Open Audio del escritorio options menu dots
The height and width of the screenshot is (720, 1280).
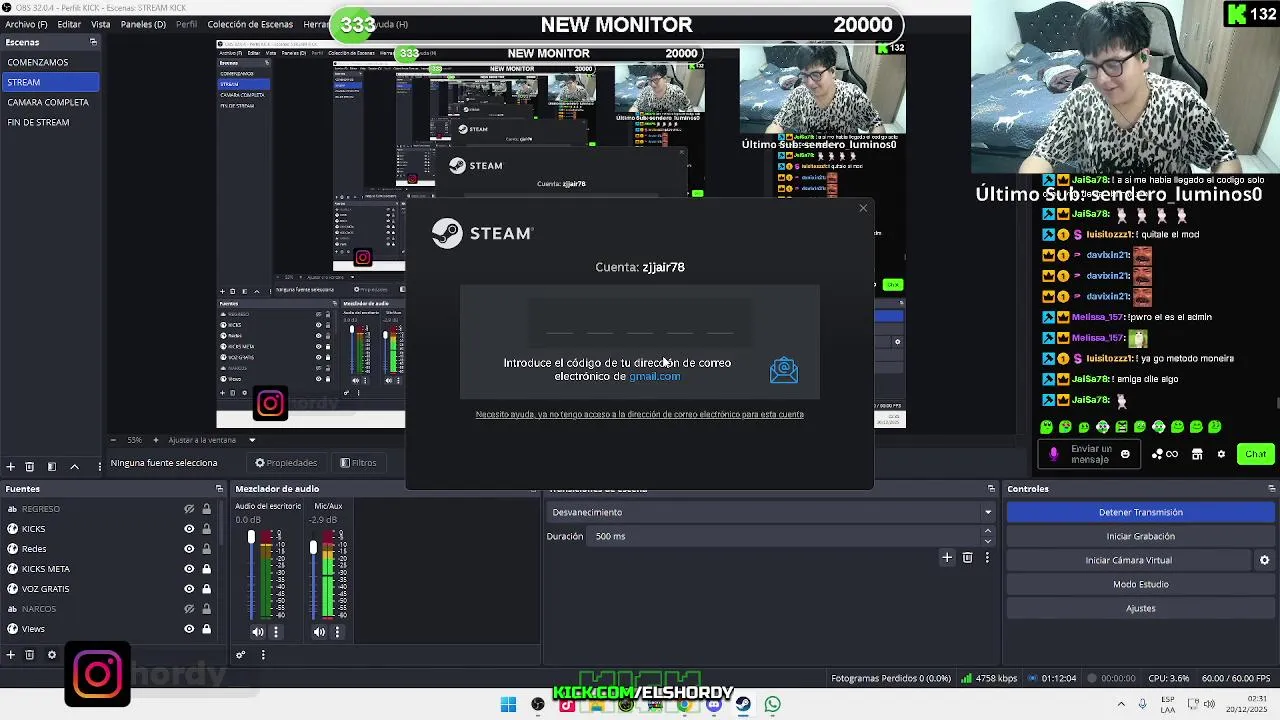[276, 631]
